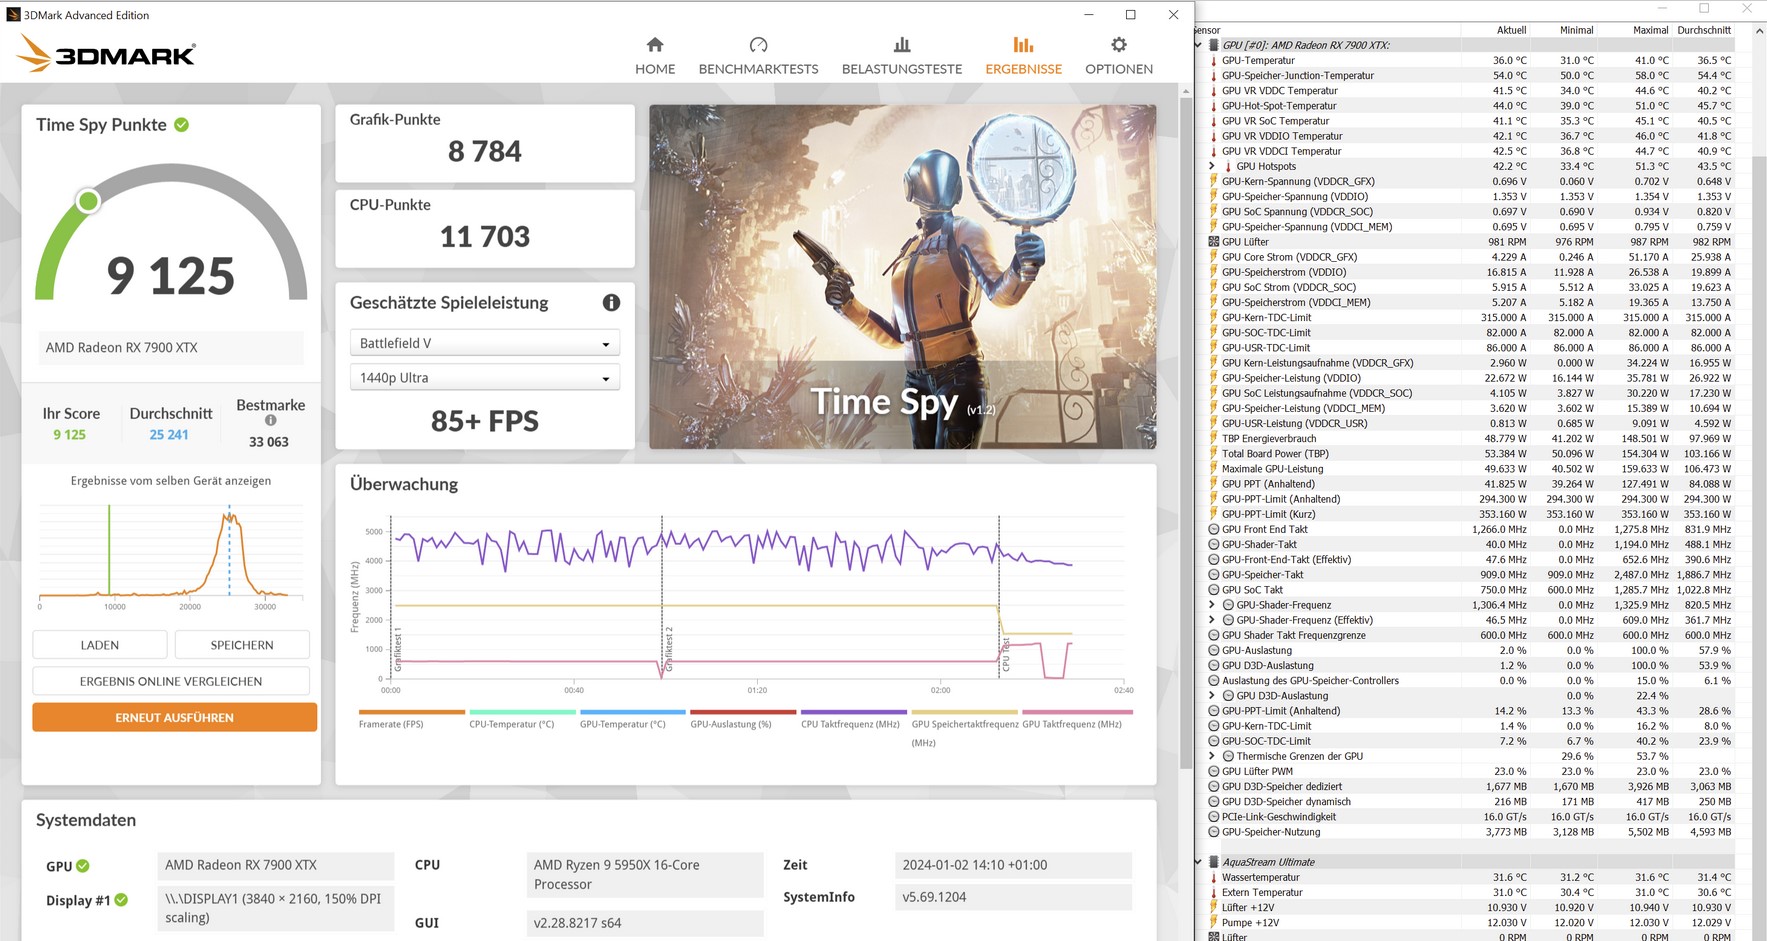Open the OPTIONEN tab

[x=1119, y=56]
